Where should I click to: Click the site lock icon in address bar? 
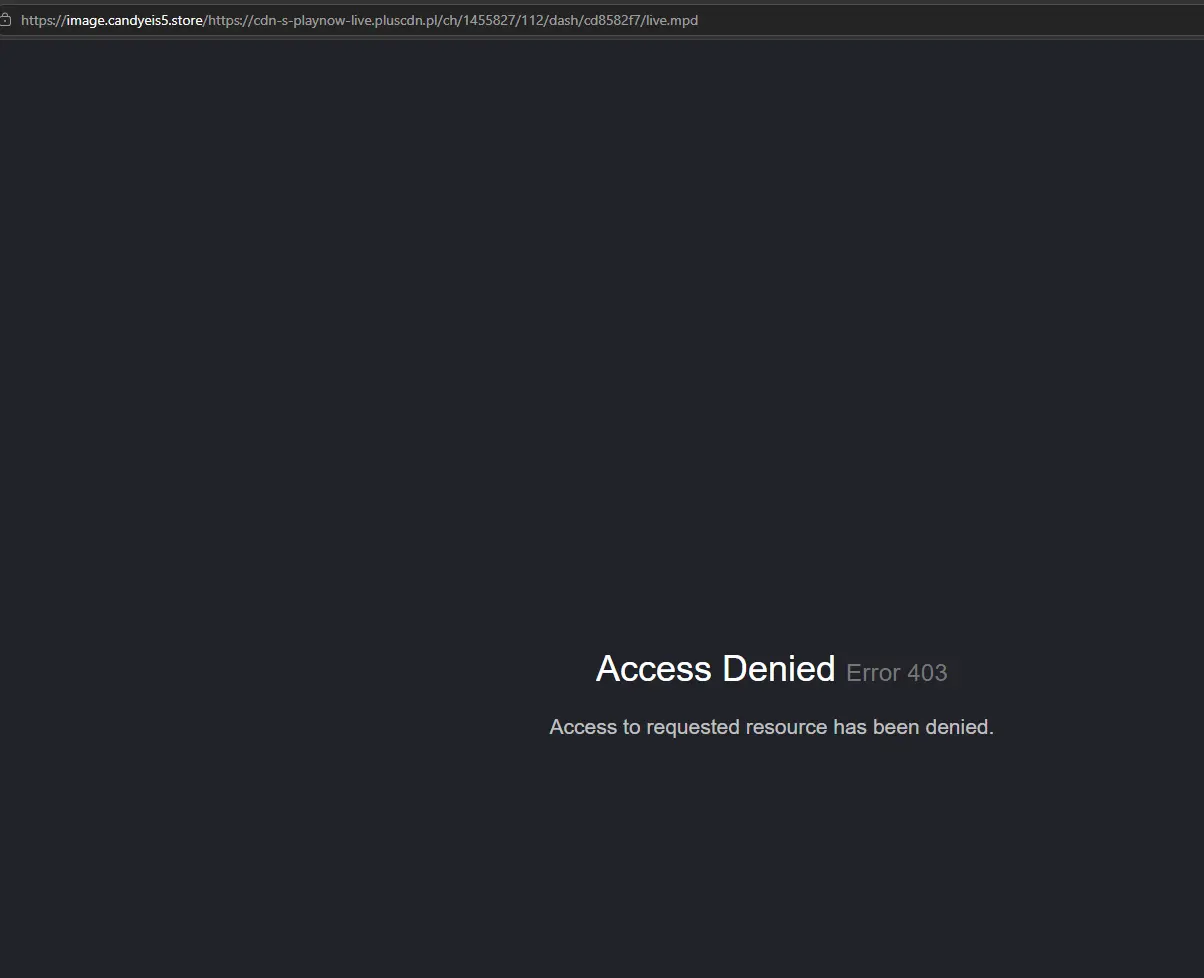[5, 20]
